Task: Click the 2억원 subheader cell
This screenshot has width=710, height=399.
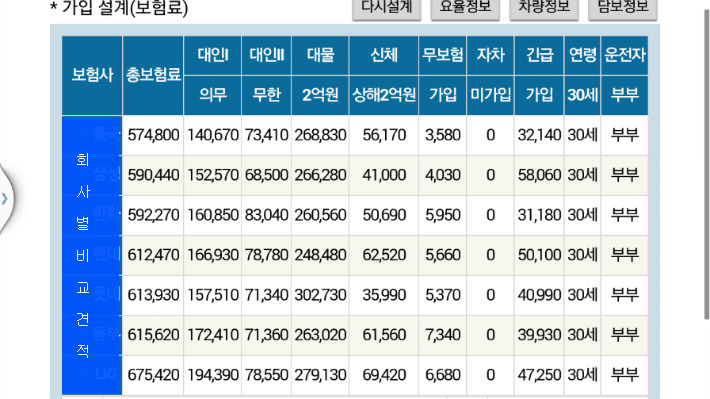Action: click(320, 95)
